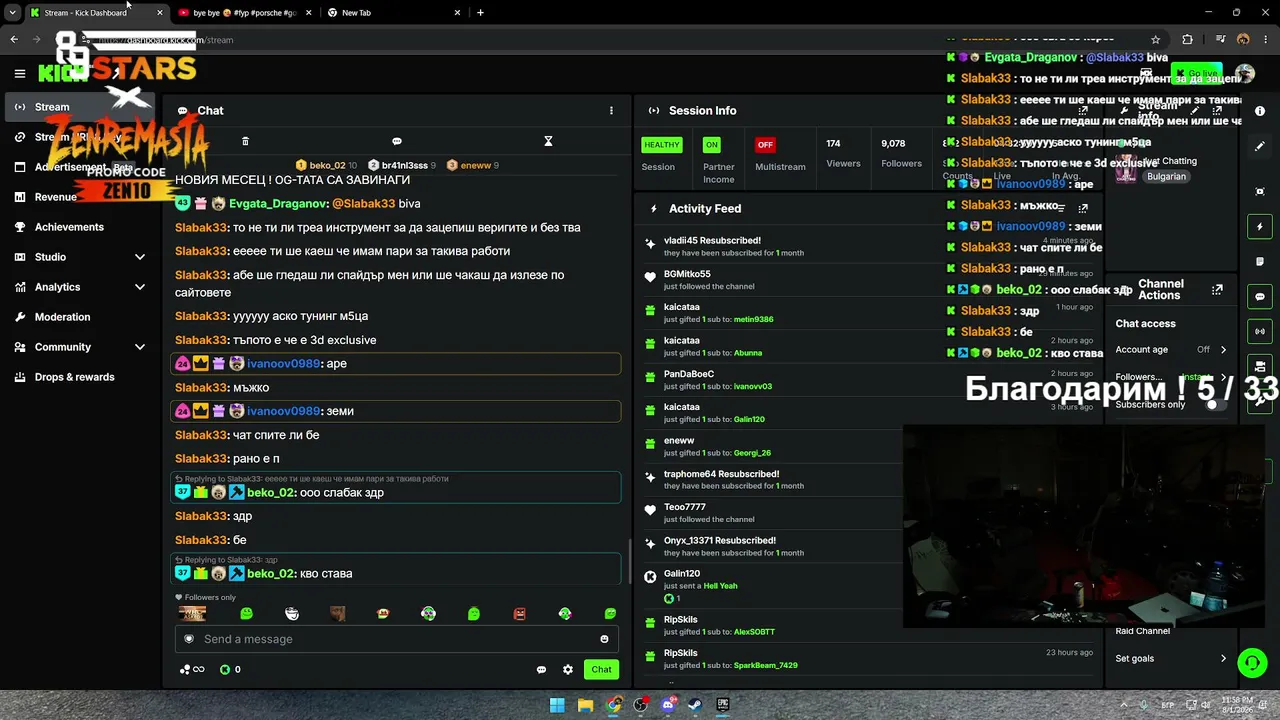Open File Explorer from the taskbar

tap(585, 705)
